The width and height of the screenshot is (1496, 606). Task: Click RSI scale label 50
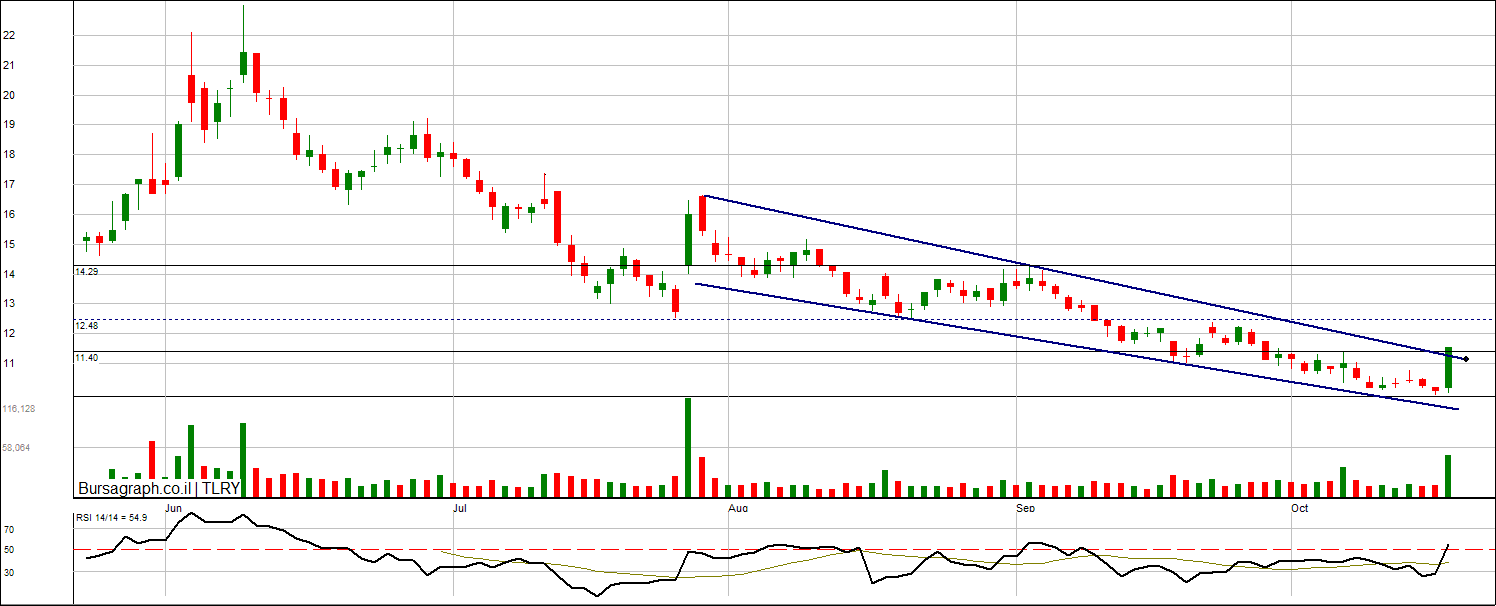tap(8, 550)
